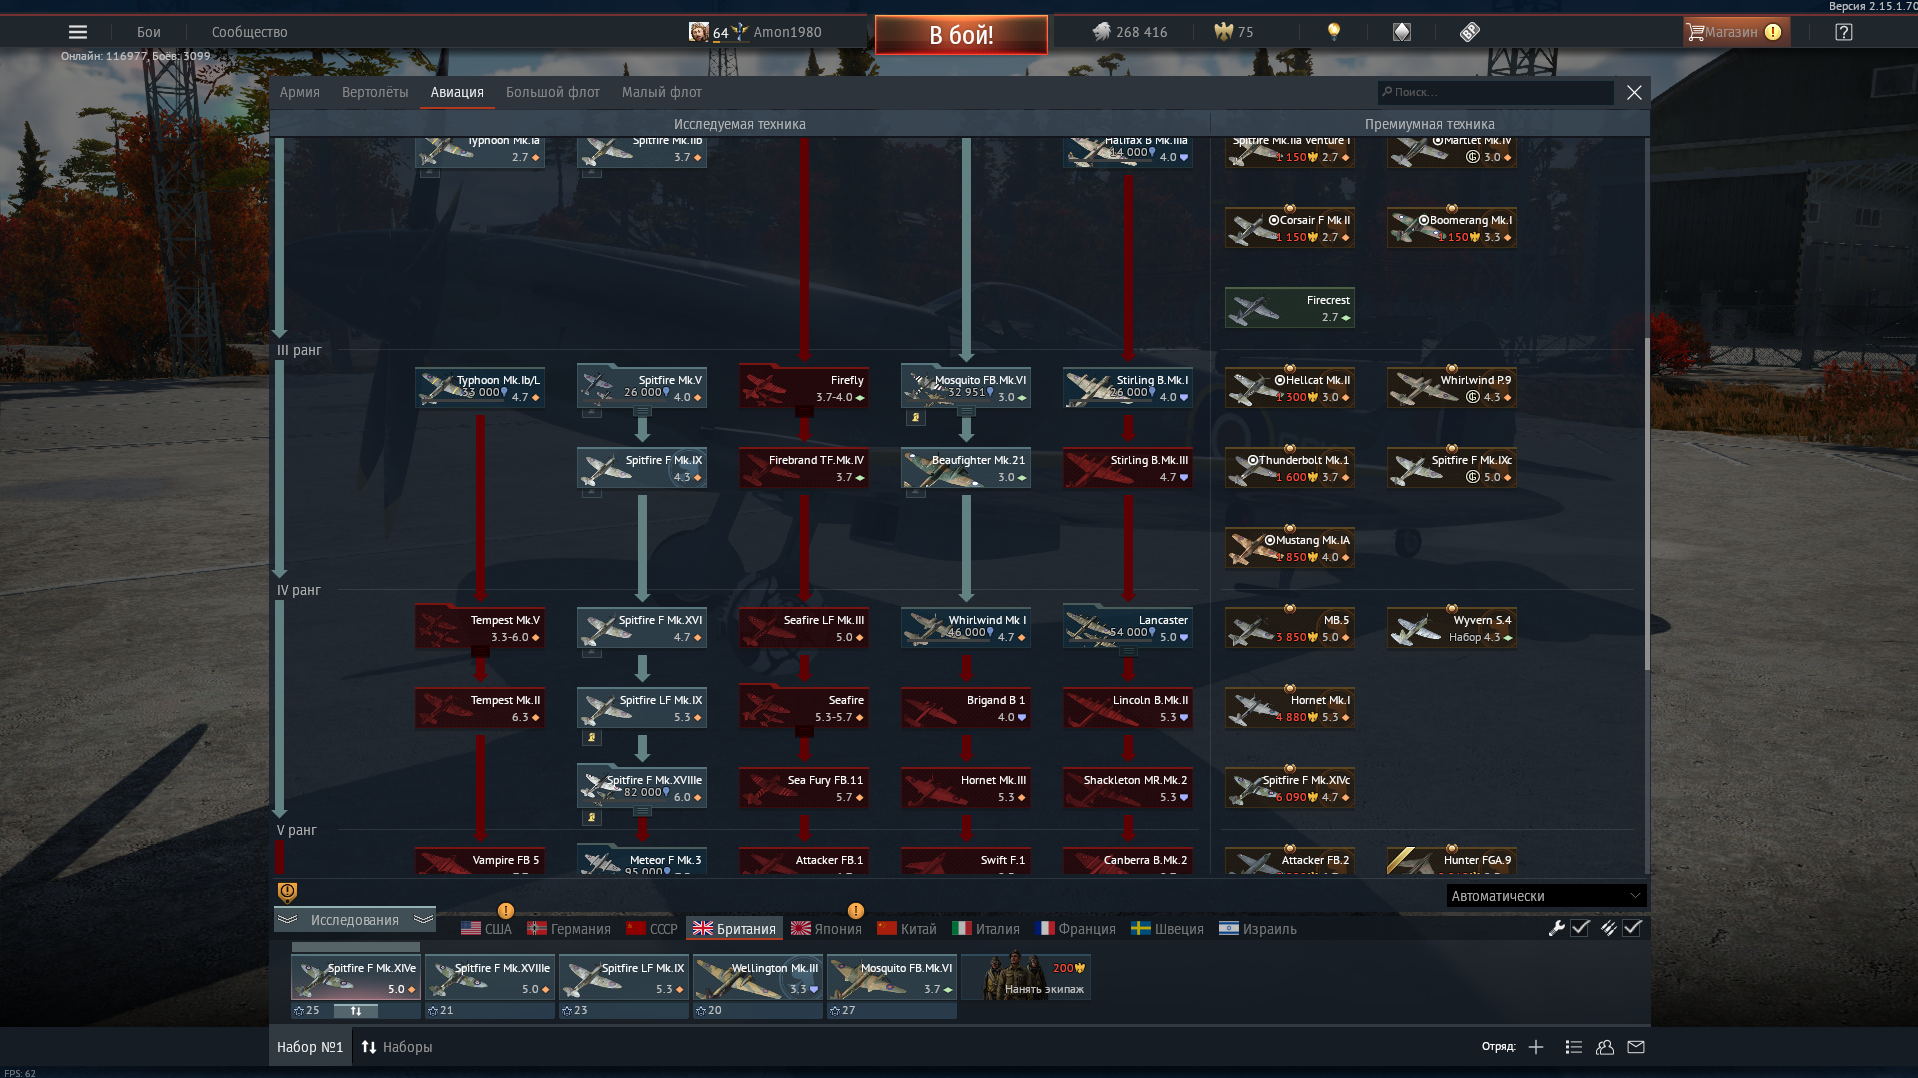Click the Golden Eagles balance 75

pos(1234,32)
